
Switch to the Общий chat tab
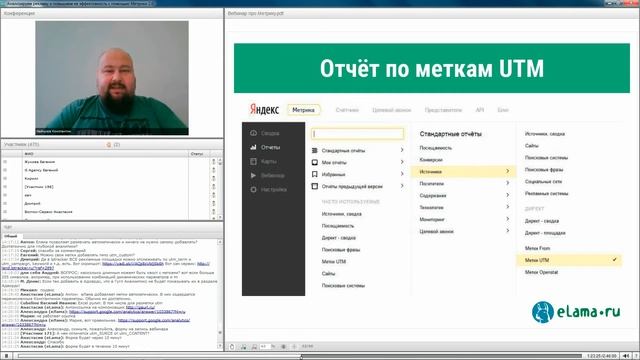click(11, 236)
